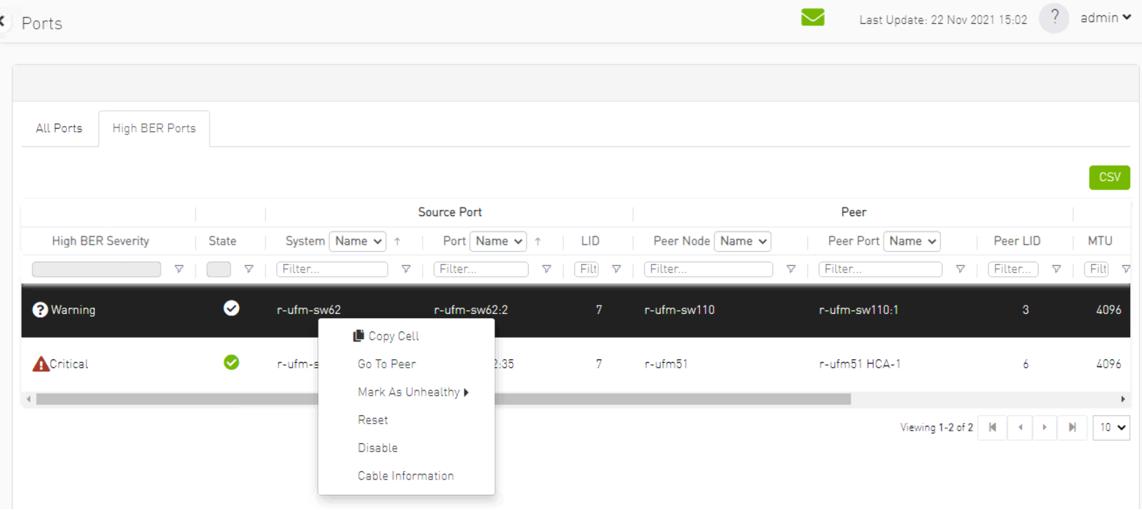The width and height of the screenshot is (1142, 510).
Task: Select Copy Cell from context menu
Action: click(393, 336)
